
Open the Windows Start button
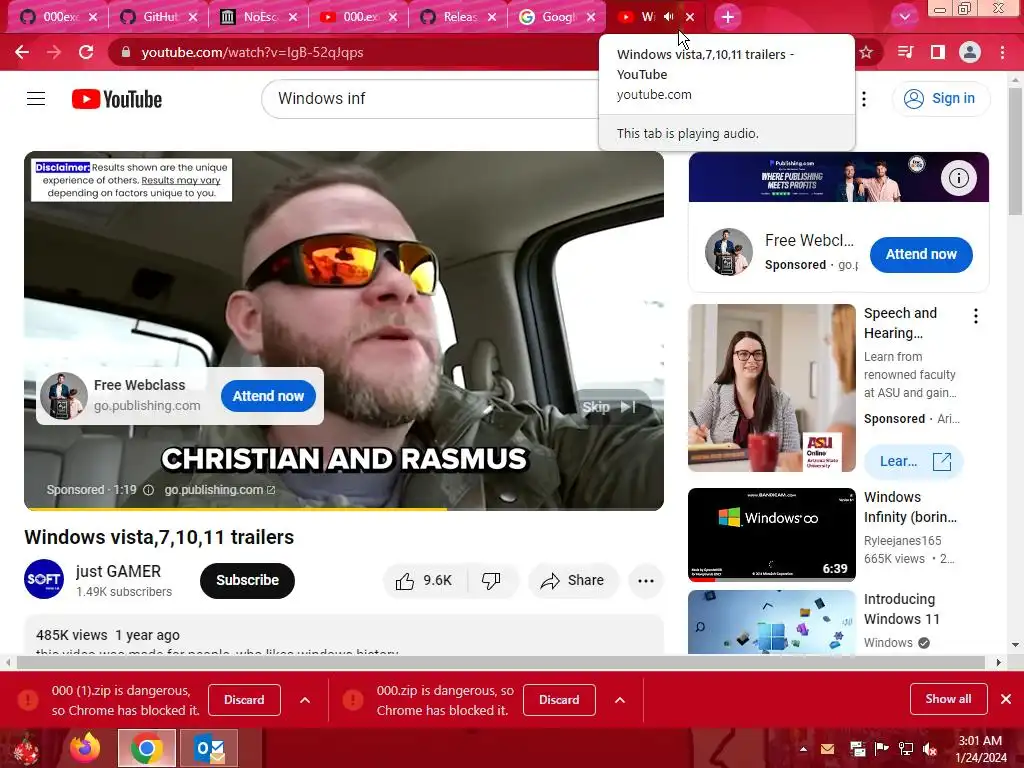(x=25, y=748)
